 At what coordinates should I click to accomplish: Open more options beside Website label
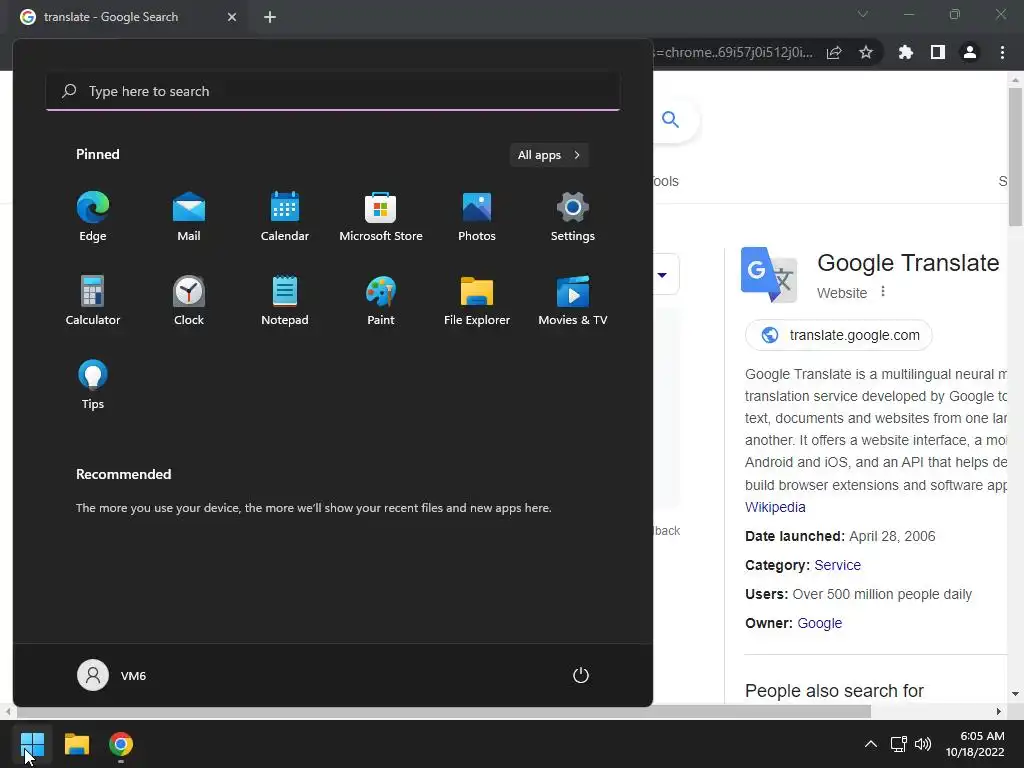(883, 291)
